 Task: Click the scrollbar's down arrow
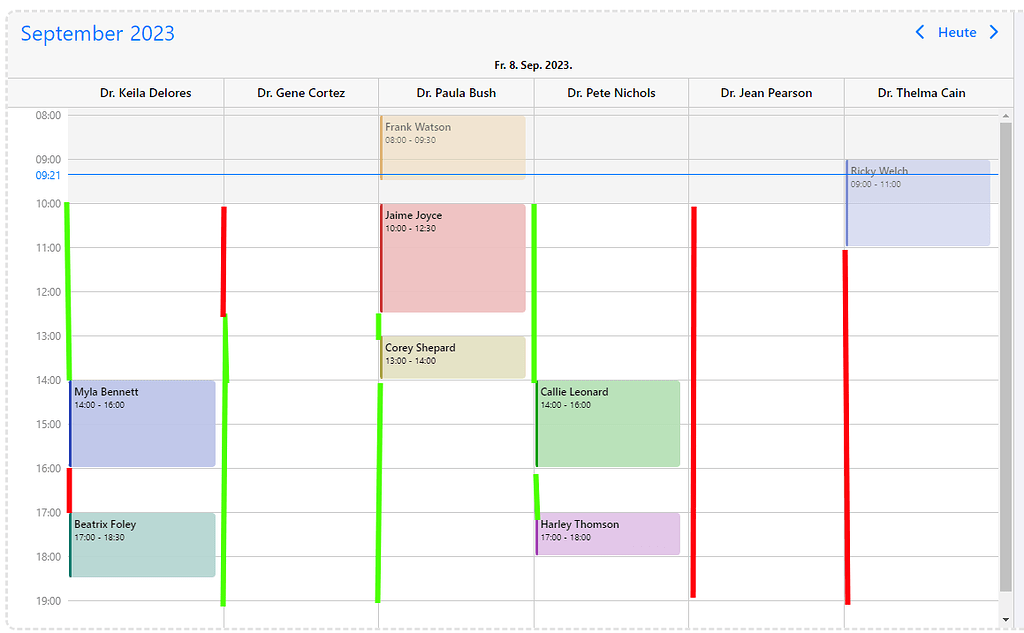[1005, 618]
